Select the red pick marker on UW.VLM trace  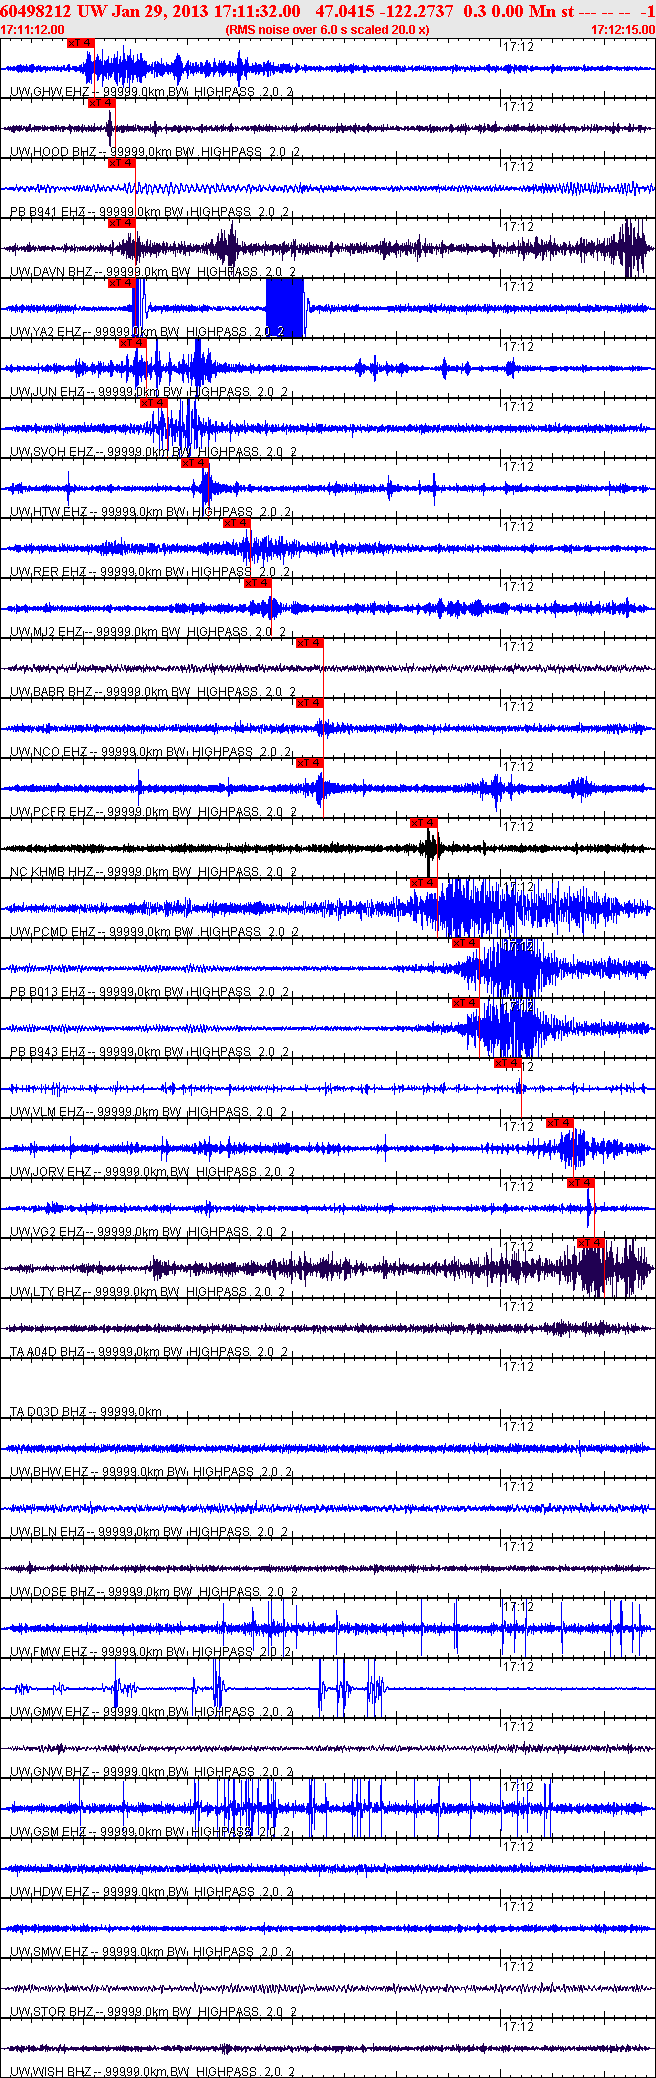(507, 1063)
